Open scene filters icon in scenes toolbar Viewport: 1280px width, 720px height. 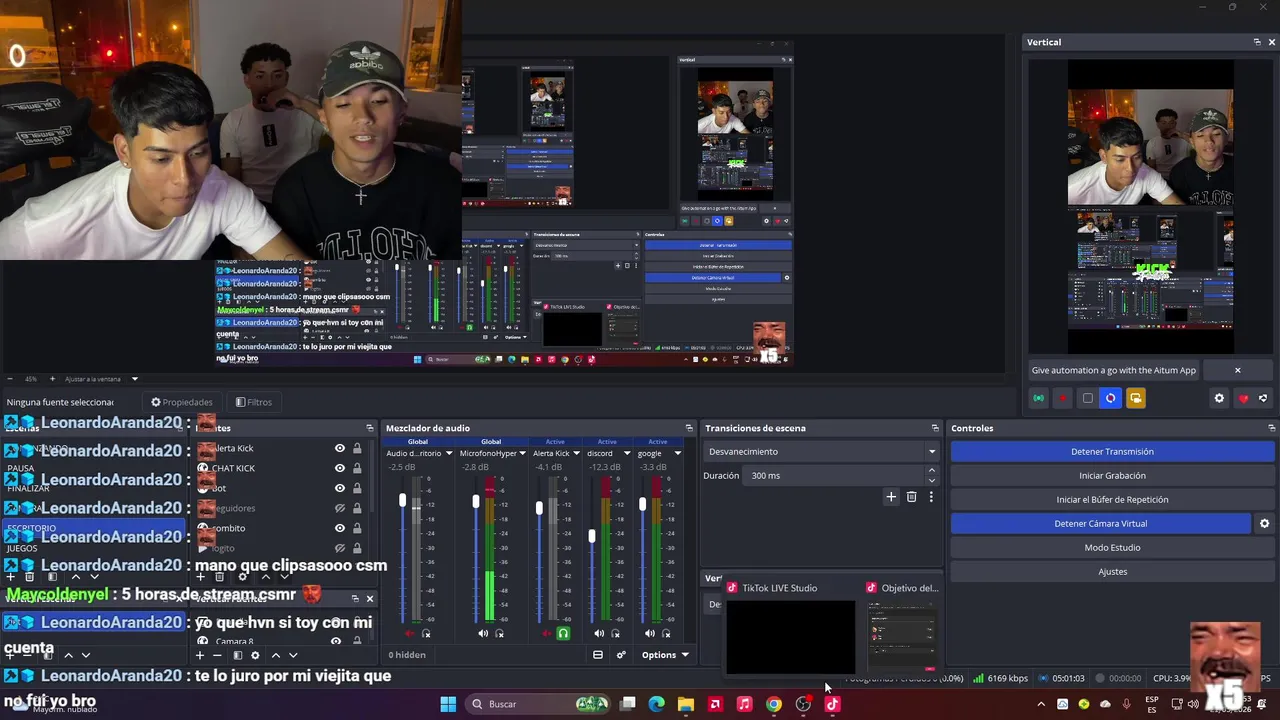52,576
